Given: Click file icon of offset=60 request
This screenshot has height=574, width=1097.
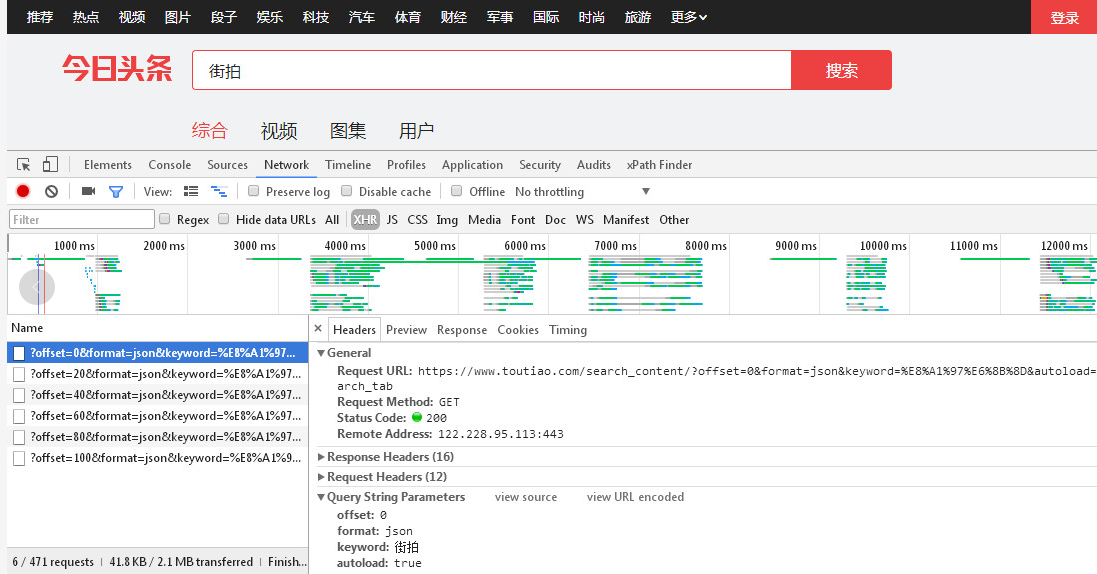Looking at the screenshot, I should pos(19,416).
